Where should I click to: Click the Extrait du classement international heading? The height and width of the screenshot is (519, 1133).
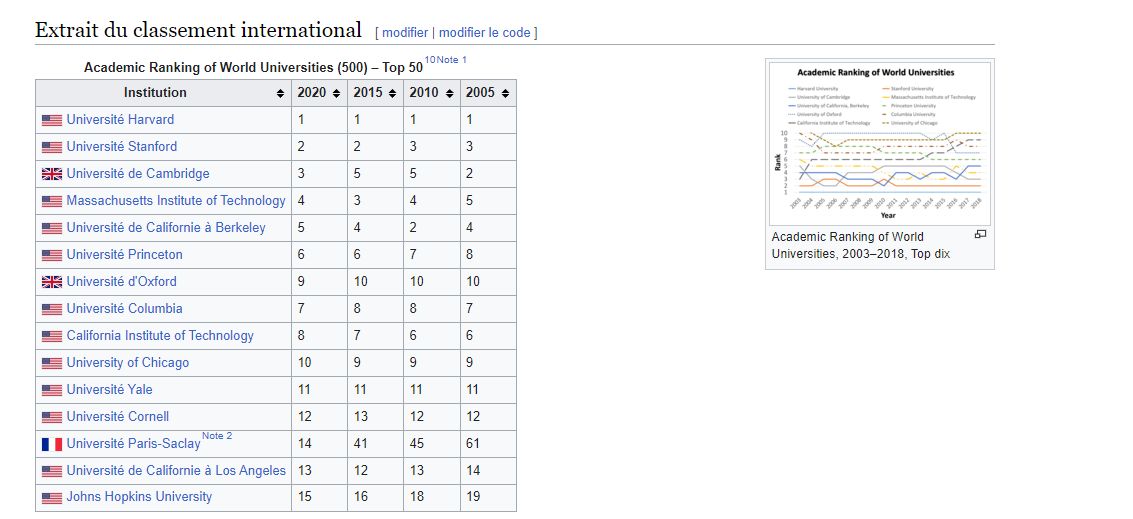(x=199, y=30)
